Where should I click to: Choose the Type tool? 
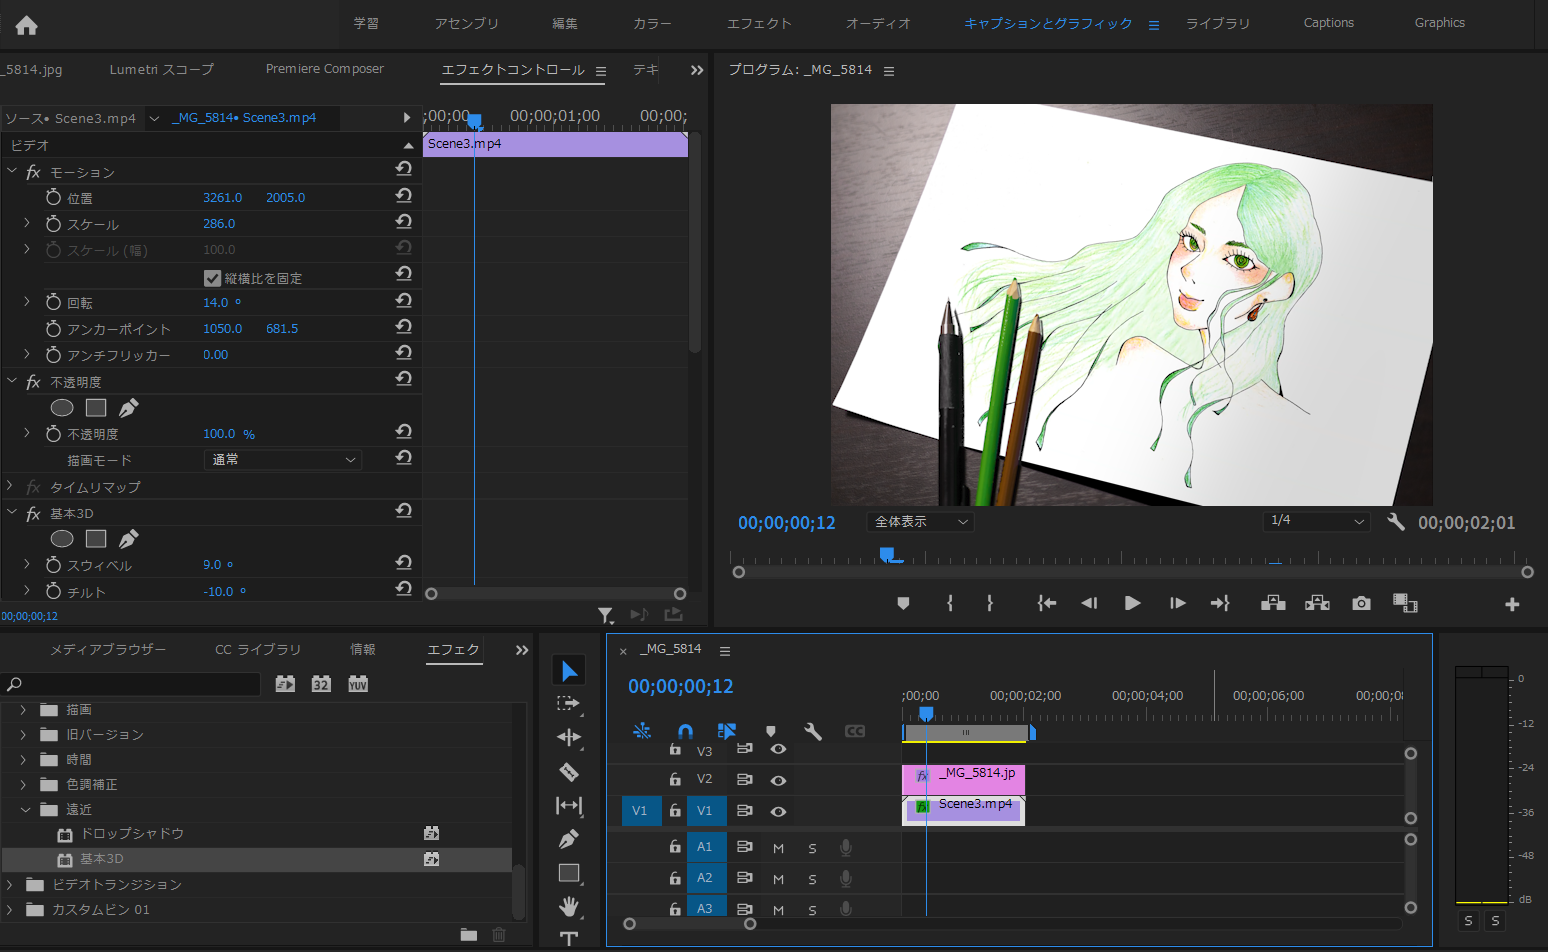(x=569, y=938)
